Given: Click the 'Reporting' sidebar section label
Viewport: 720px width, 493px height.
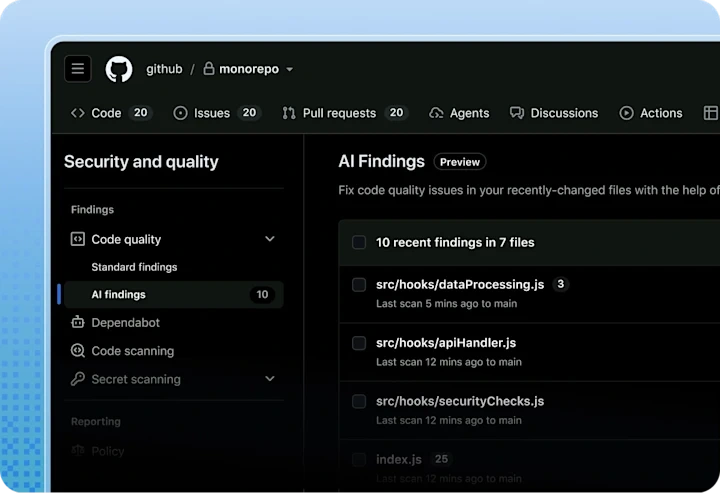Looking at the screenshot, I should click(96, 421).
